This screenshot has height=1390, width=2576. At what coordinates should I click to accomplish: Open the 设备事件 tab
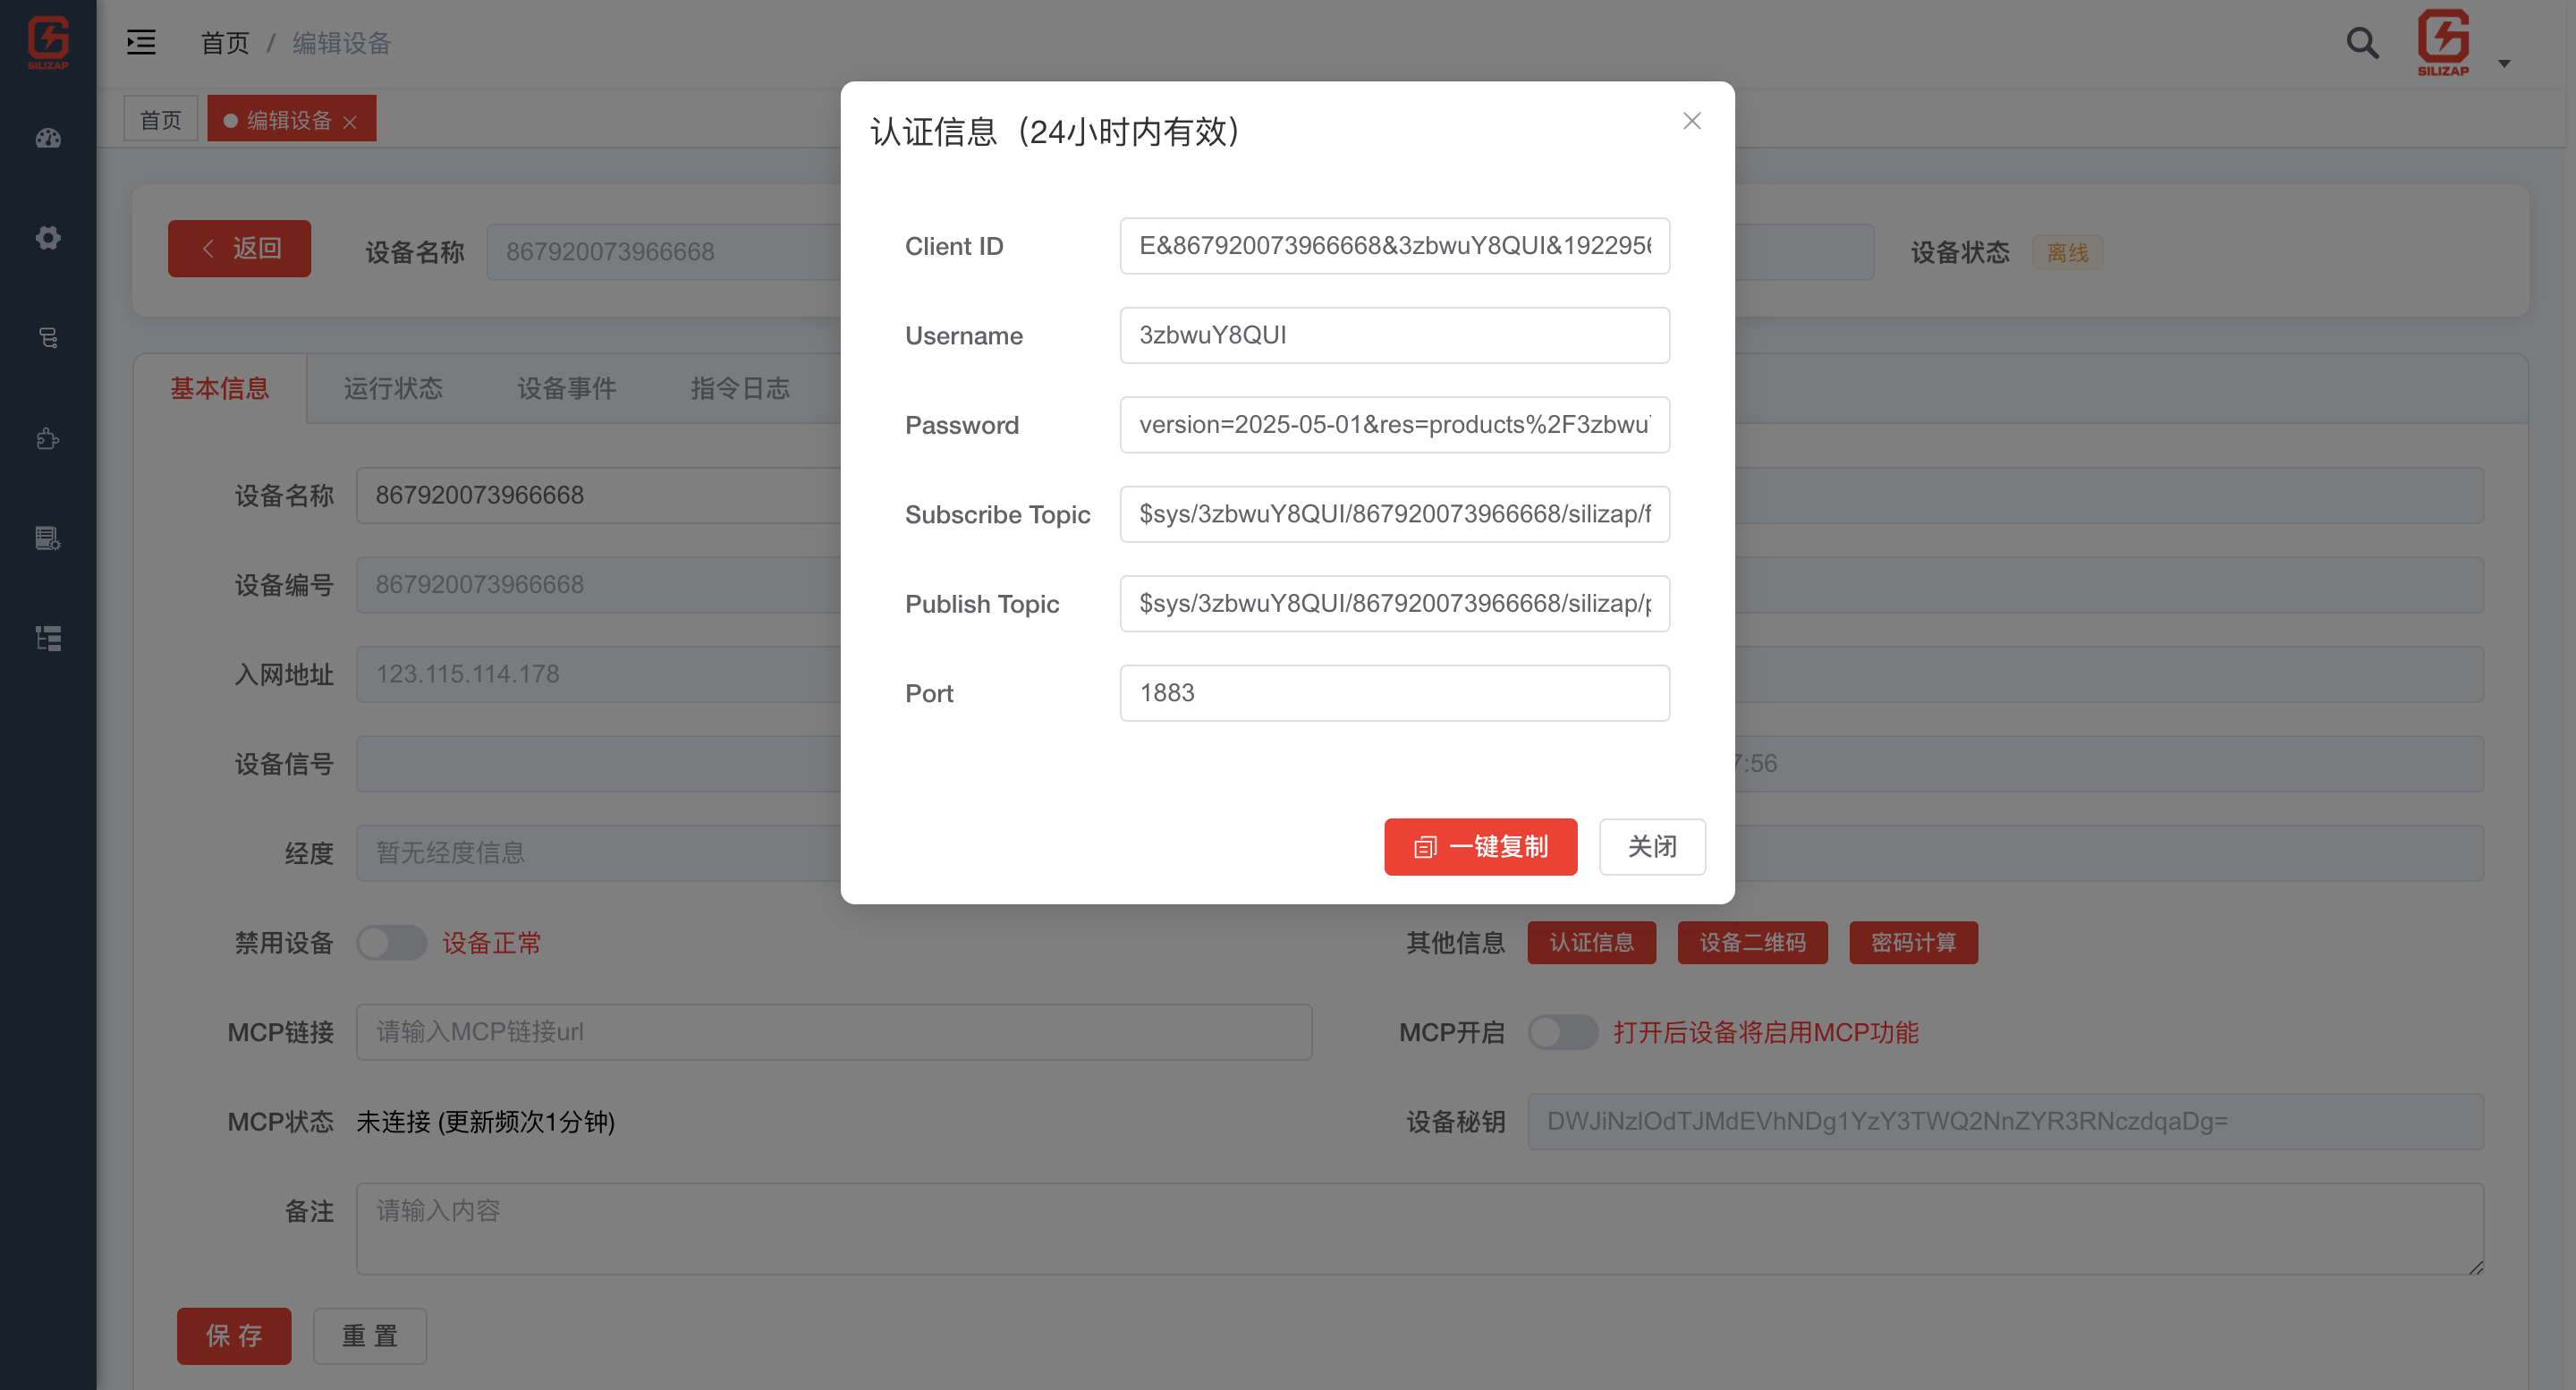point(566,388)
